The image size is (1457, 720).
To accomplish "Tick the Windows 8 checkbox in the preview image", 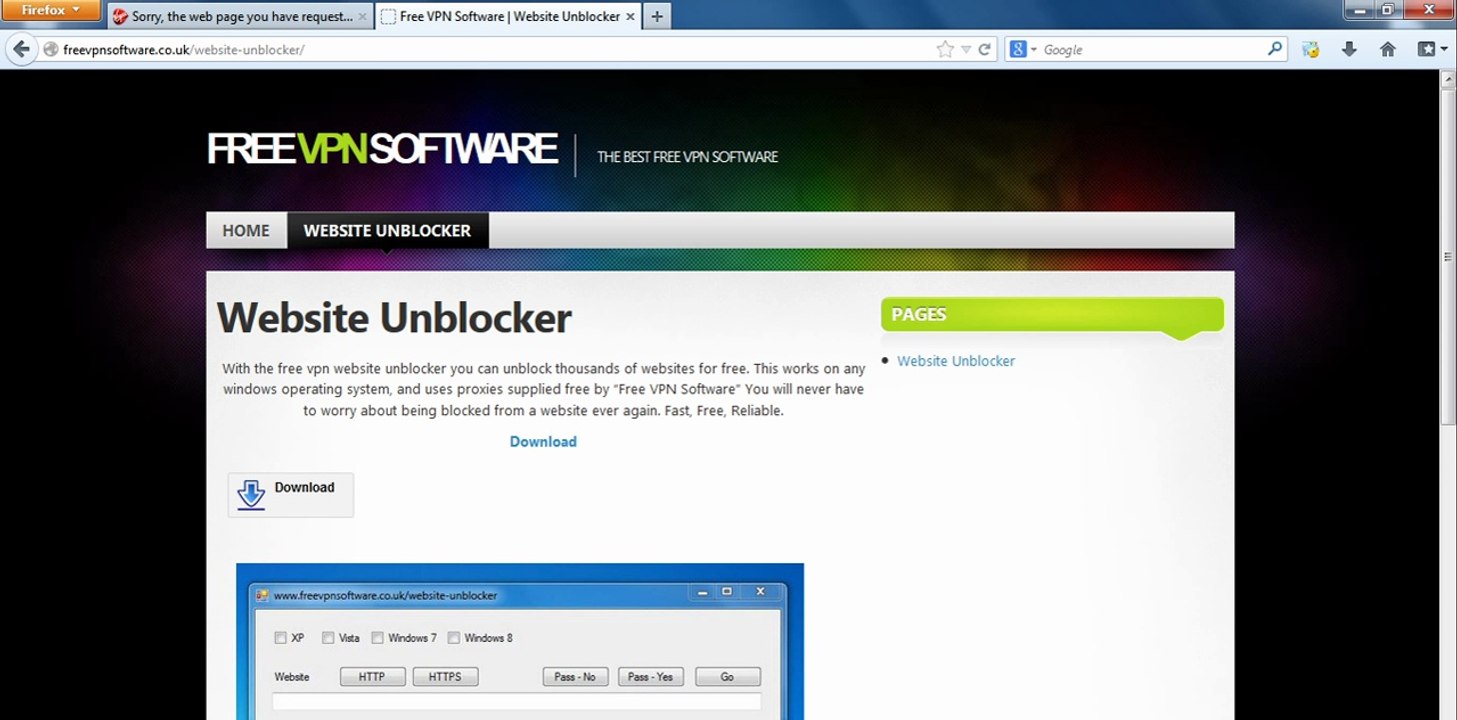I will pyautogui.click(x=454, y=638).
